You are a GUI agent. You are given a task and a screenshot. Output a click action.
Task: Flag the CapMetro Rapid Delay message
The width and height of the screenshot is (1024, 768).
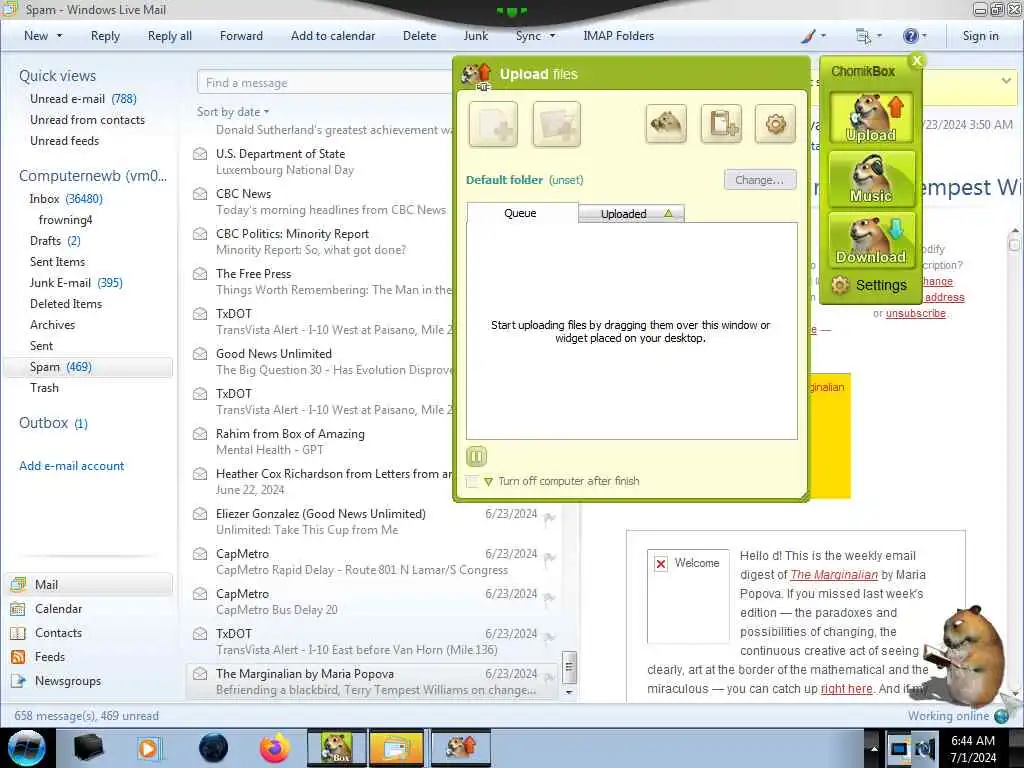pyautogui.click(x=549, y=558)
